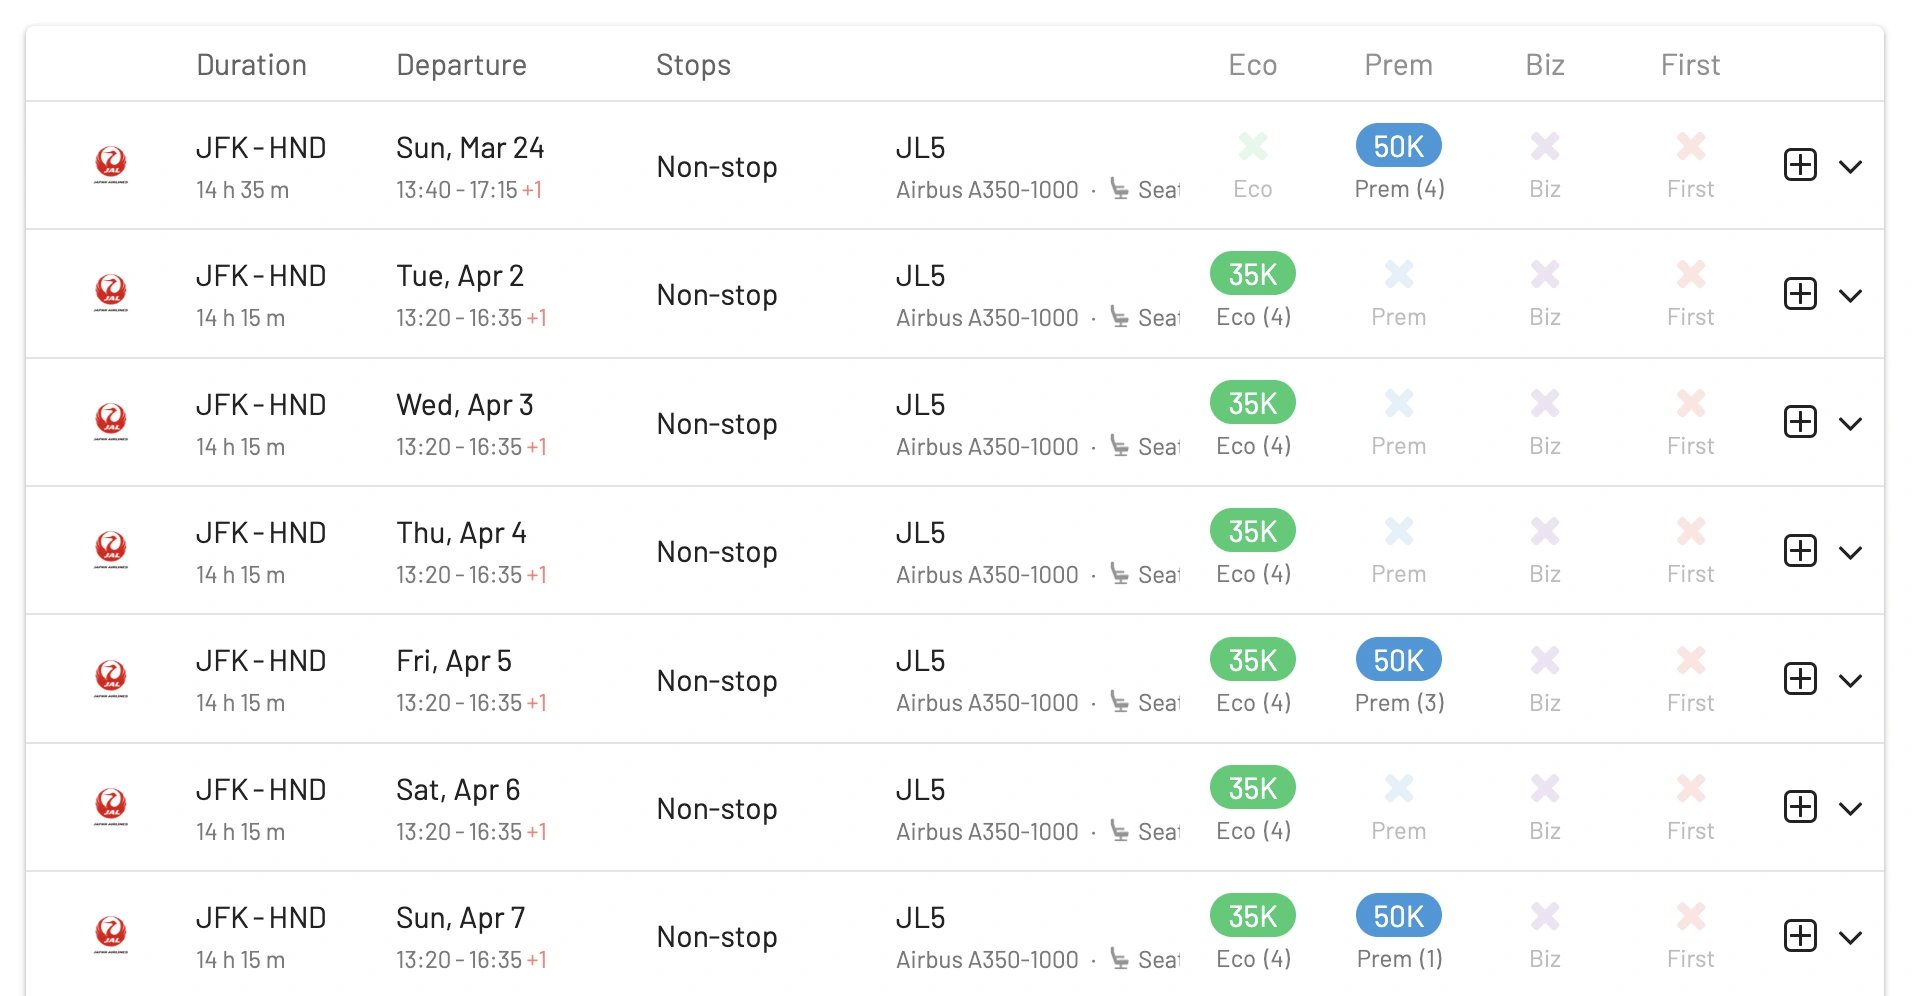1916x996 pixels.
Task: Expand the Wed, Apr 3 flight row chevron
Action: pyautogui.click(x=1851, y=424)
